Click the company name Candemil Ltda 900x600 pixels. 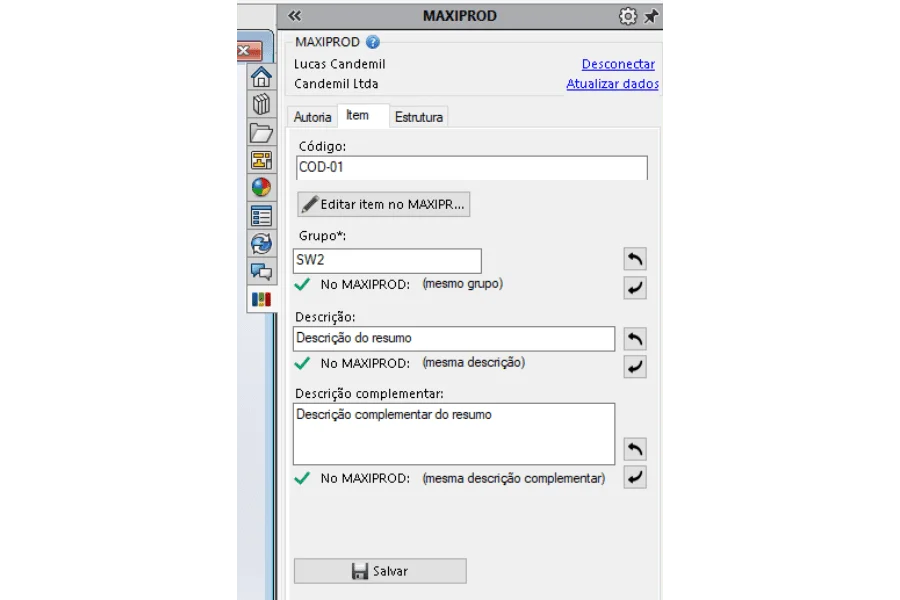pos(336,84)
